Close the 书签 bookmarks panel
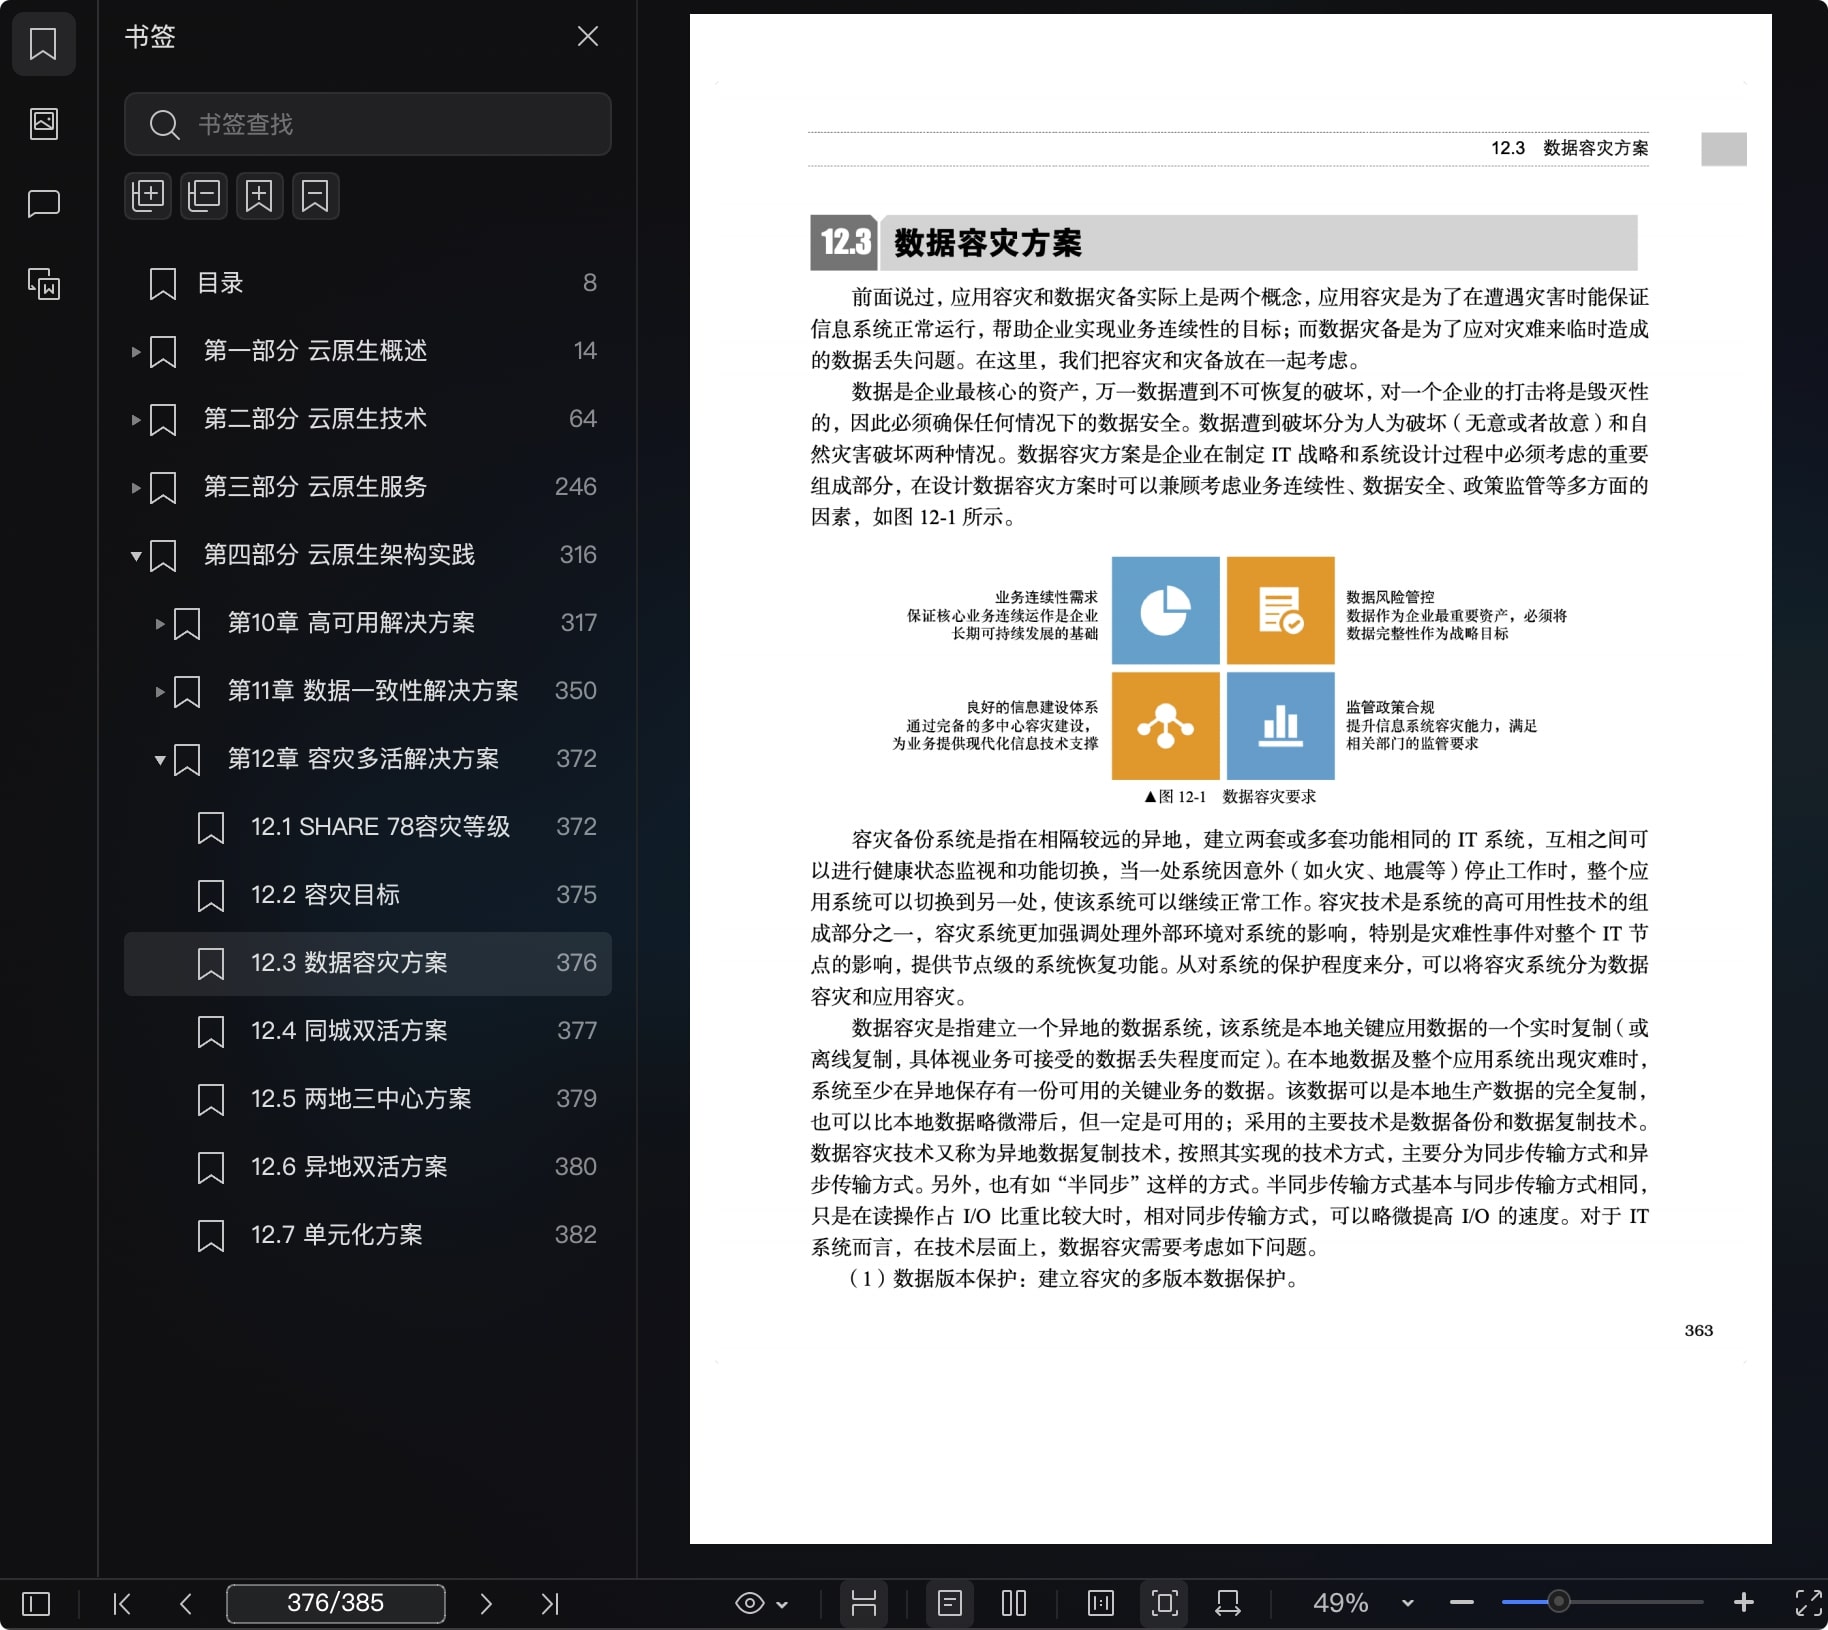The width and height of the screenshot is (1828, 1630). tap(588, 37)
